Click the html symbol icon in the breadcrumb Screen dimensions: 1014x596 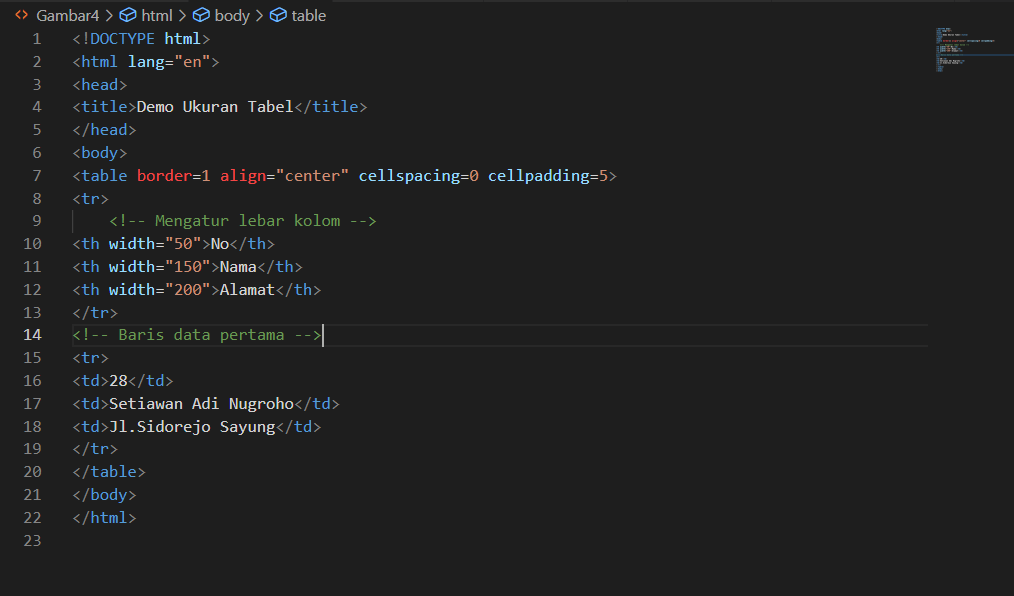pyautogui.click(x=126, y=15)
